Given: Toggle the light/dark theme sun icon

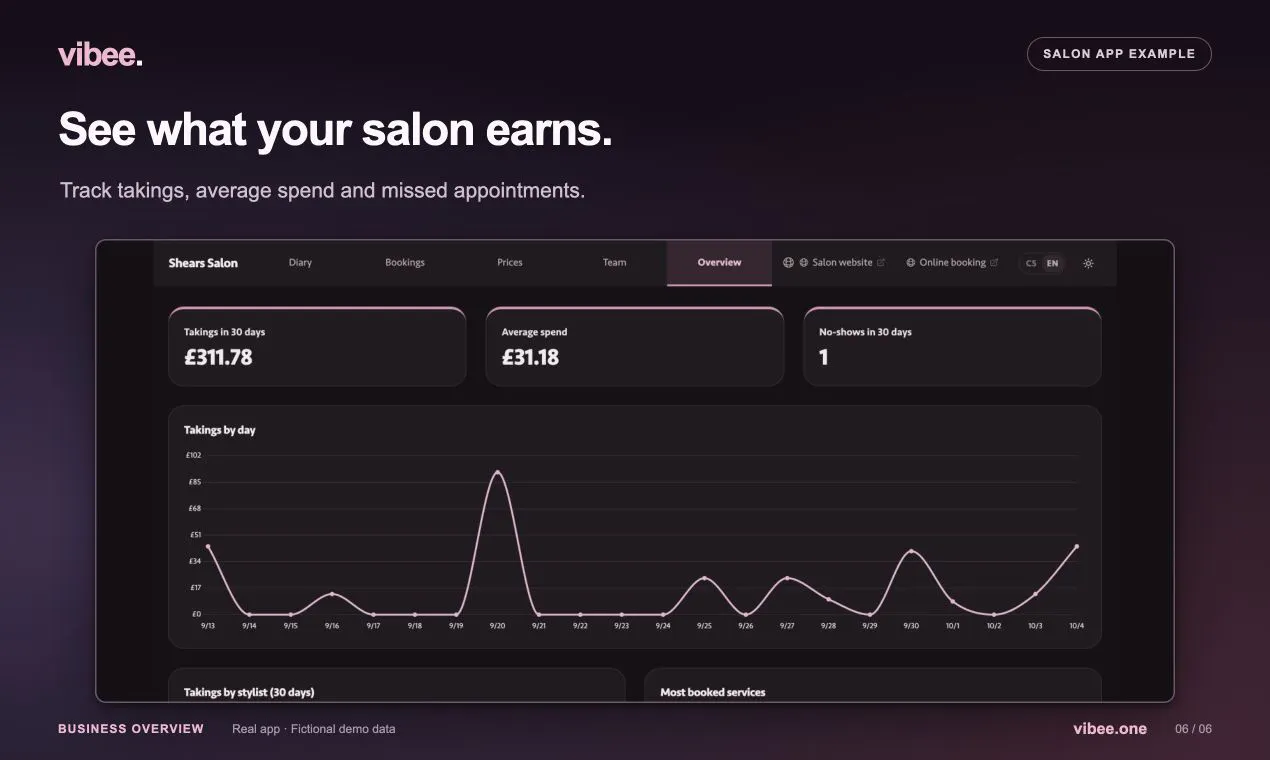Looking at the screenshot, I should pos(1088,263).
